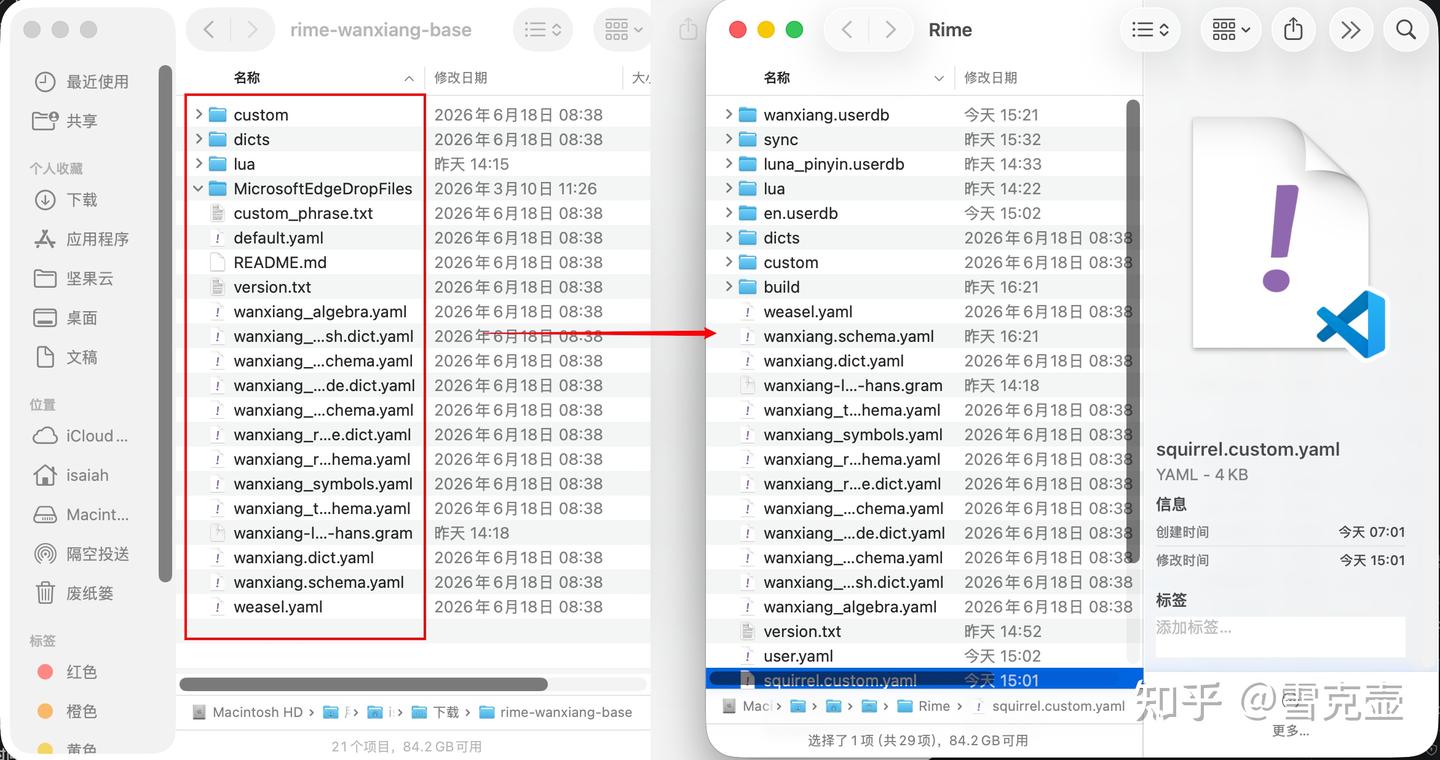The height and width of the screenshot is (760, 1440).
Task: Expand the custom folder in rime-wanxiang-base
Action: [x=199, y=115]
